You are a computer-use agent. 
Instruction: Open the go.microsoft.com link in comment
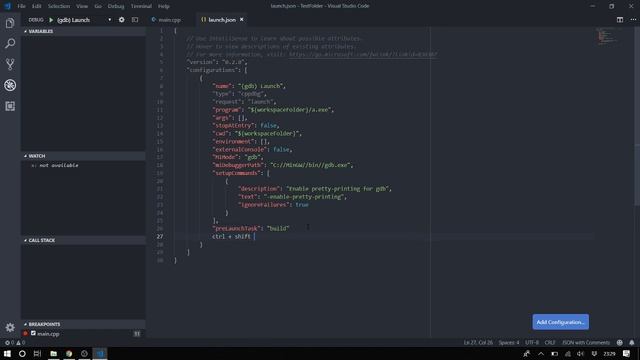pyautogui.click(x=363, y=54)
